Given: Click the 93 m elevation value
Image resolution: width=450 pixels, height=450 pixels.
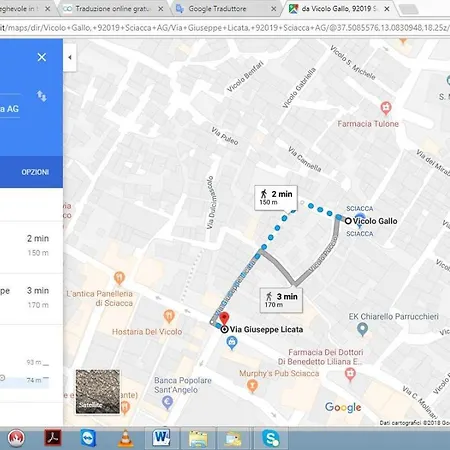Looking at the screenshot, I should (x=34, y=362).
